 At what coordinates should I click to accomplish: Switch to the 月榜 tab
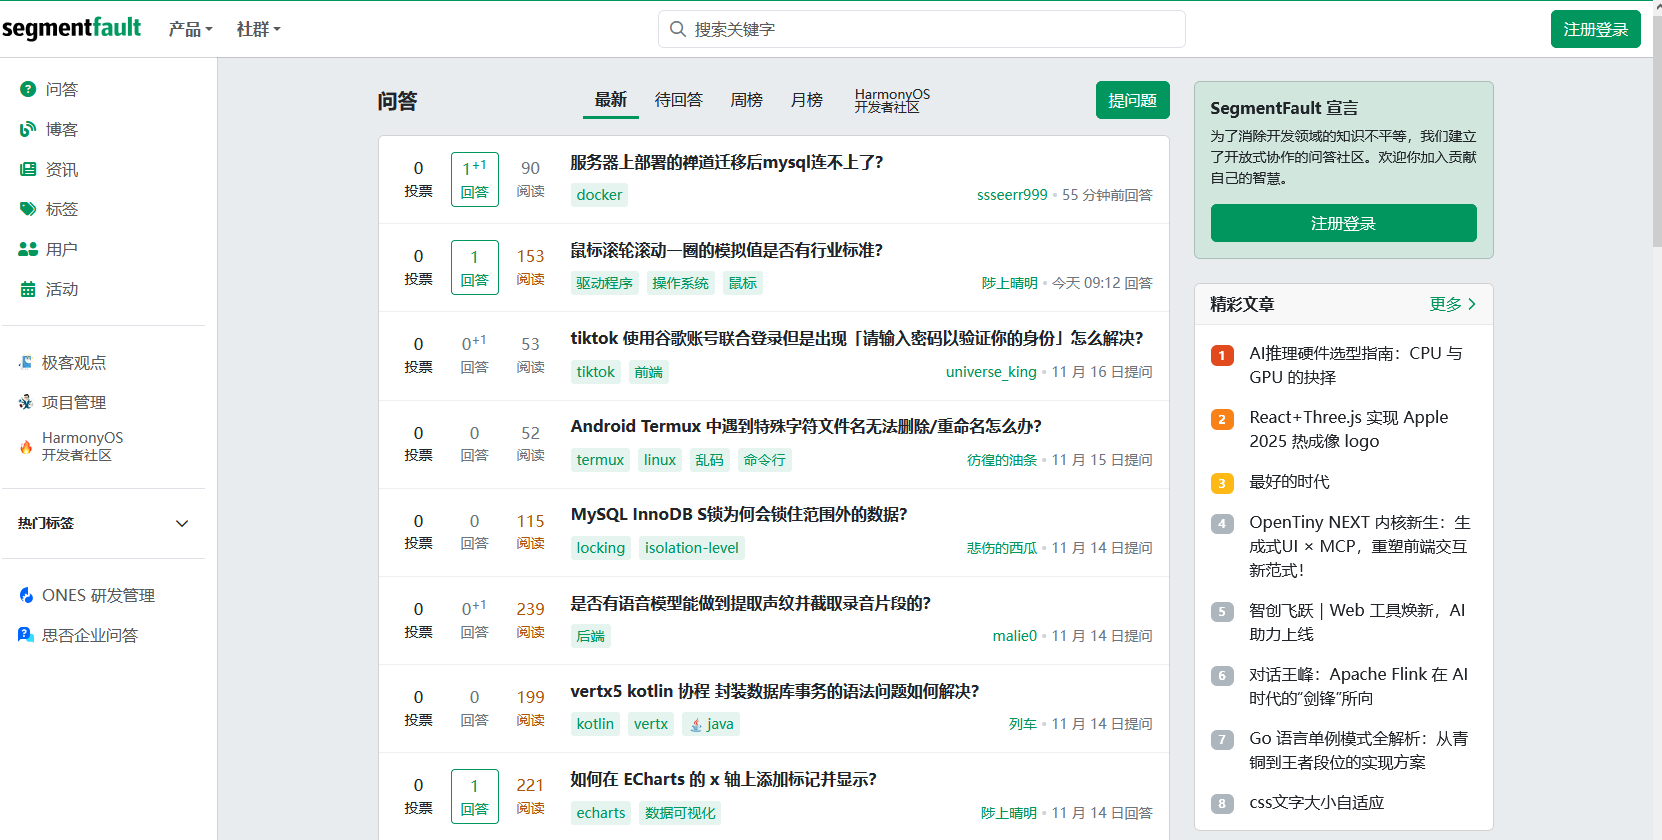(806, 99)
